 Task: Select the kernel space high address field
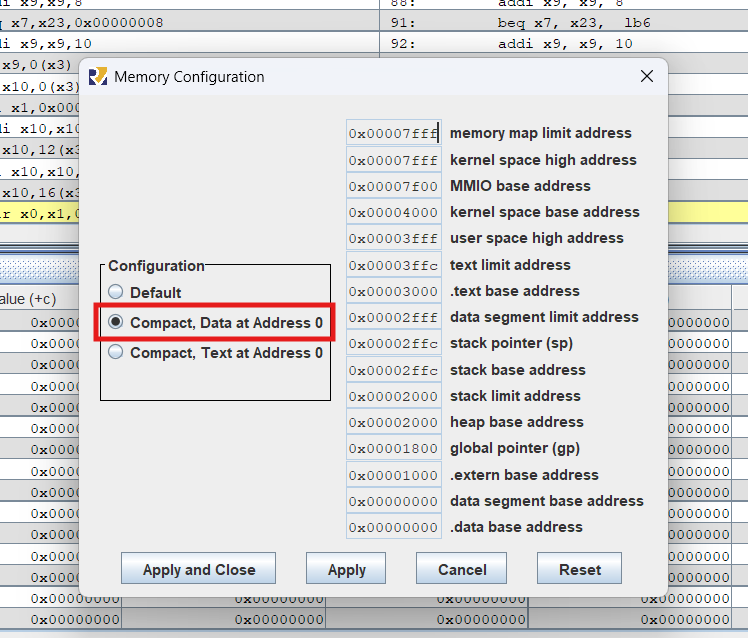(393, 160)
